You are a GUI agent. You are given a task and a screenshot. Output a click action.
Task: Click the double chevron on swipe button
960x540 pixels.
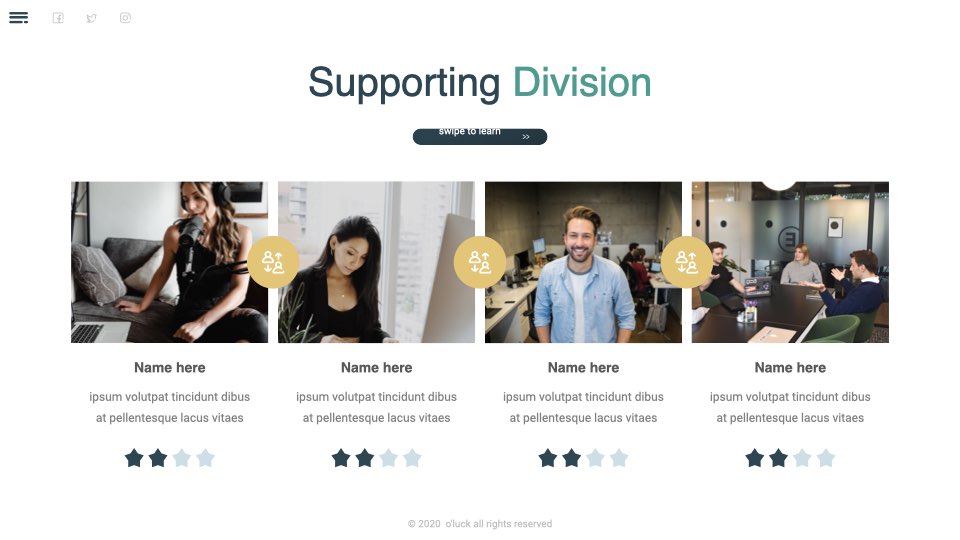point(526,137)
